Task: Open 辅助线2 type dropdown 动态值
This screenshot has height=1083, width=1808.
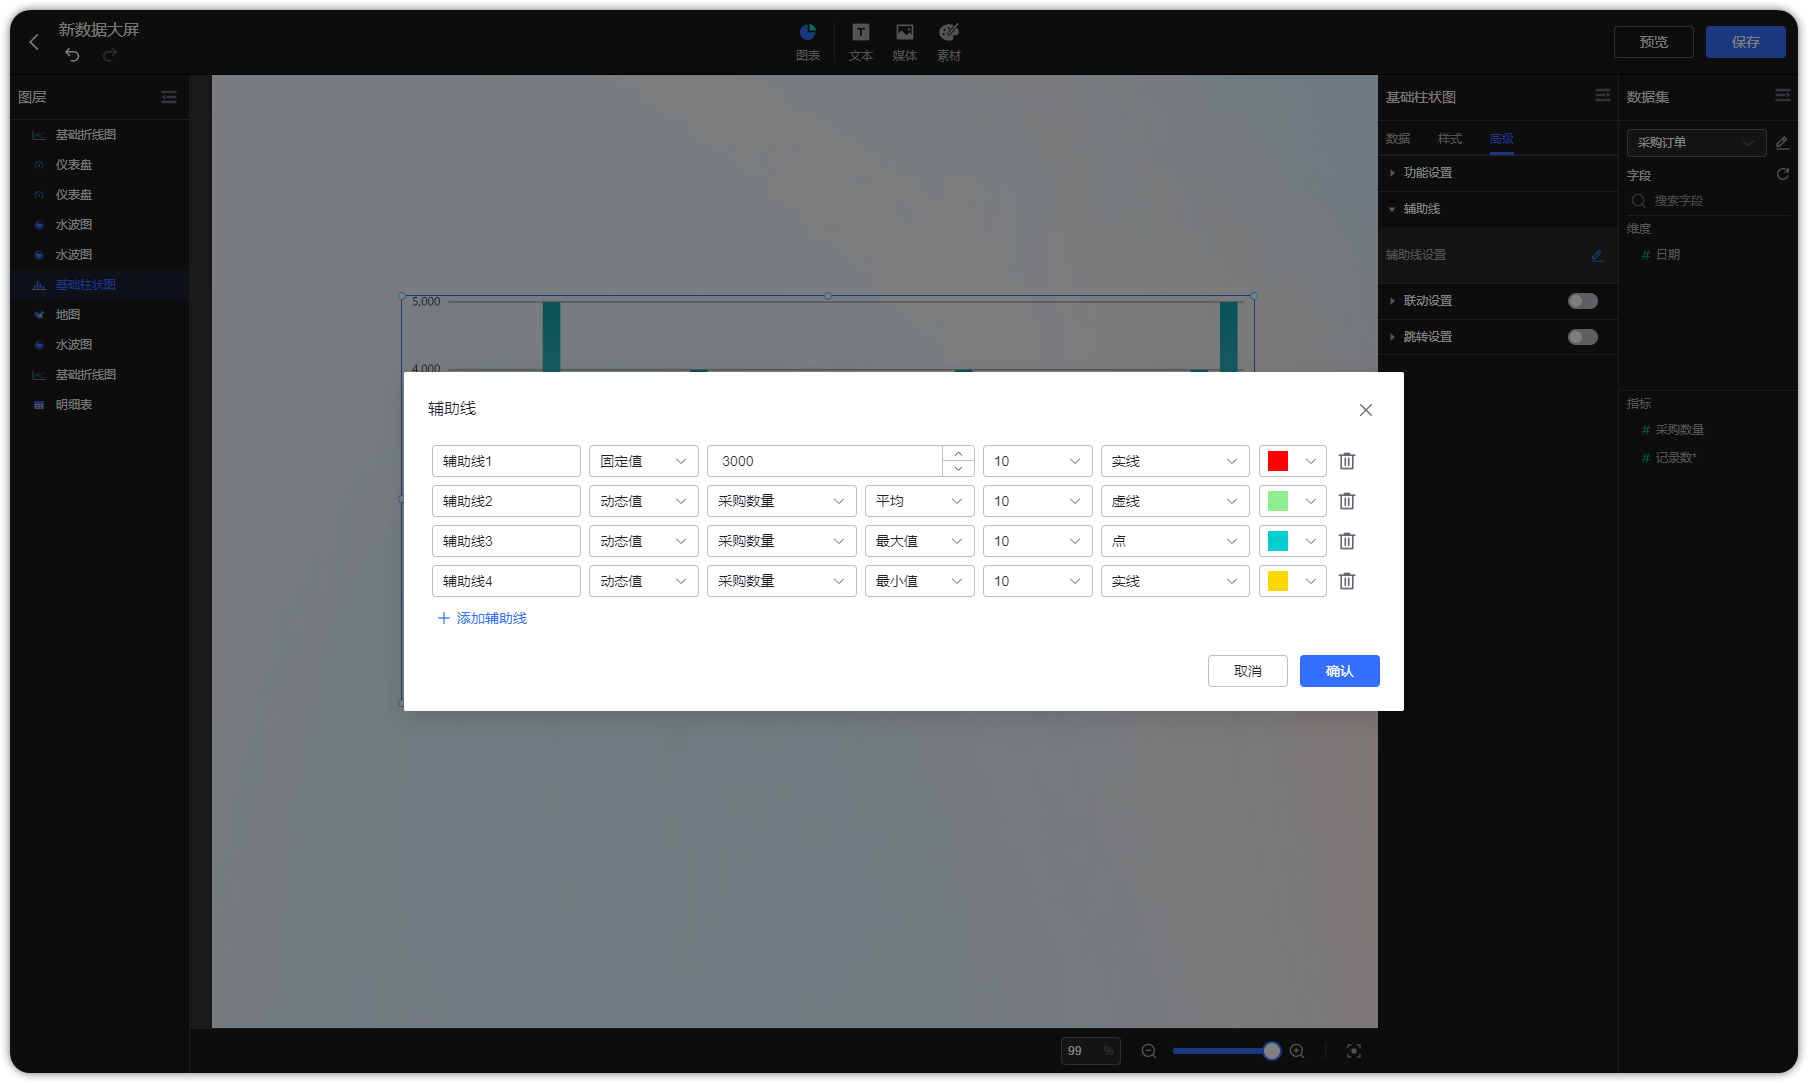Action: (644, 501)
